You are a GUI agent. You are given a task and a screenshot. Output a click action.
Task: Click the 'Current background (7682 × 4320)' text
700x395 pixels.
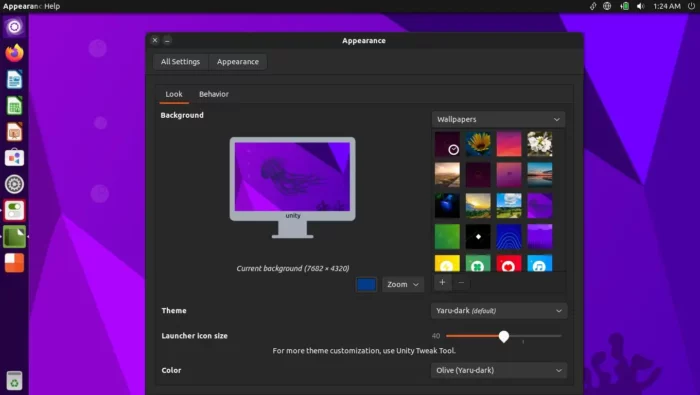click(x=293, y=269)
